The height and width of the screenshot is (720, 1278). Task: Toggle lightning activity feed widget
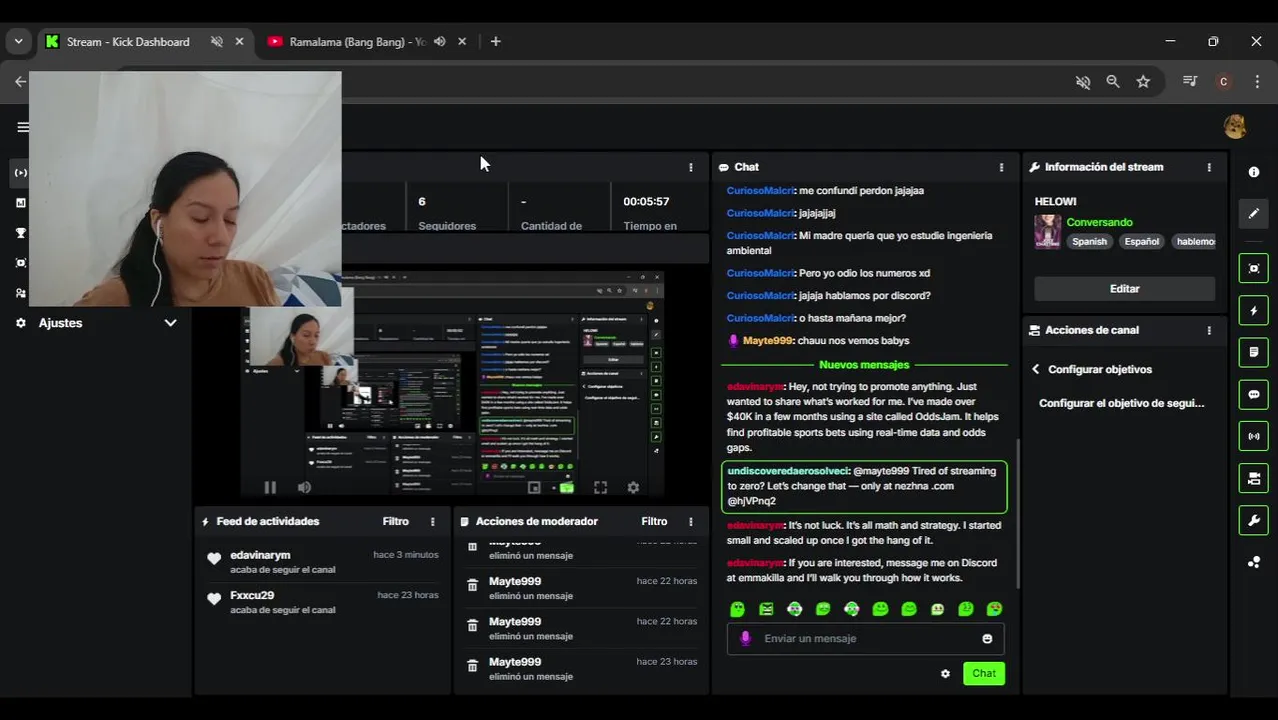pos(1254,310)
